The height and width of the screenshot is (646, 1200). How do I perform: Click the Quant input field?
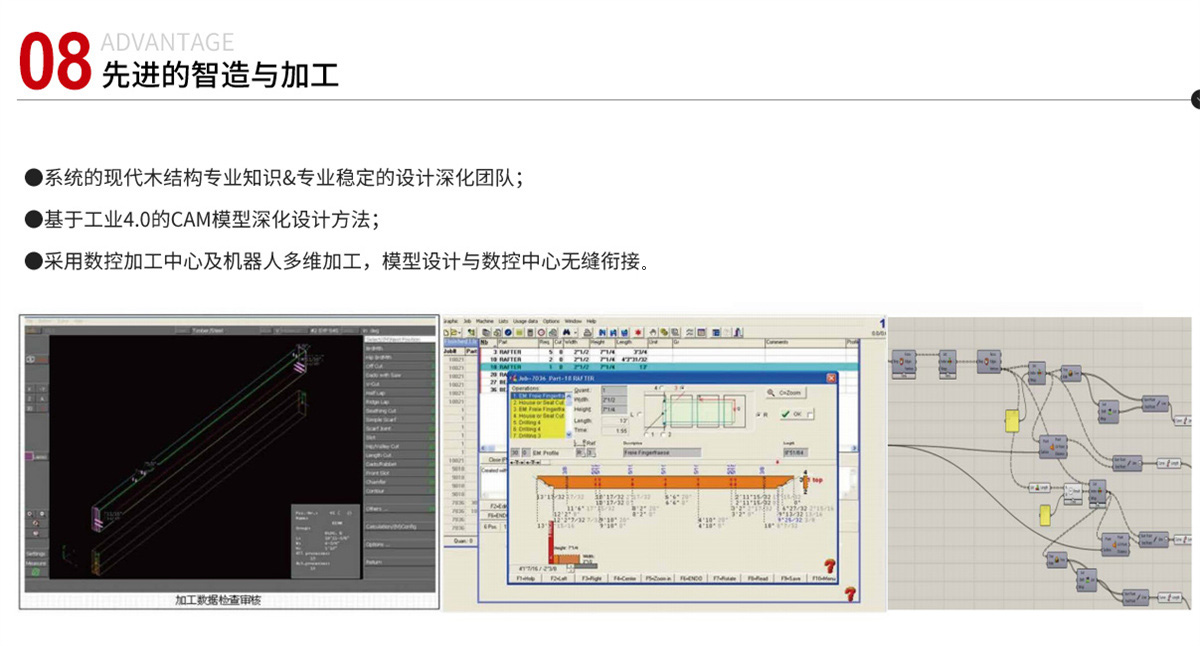pos(614,390)
